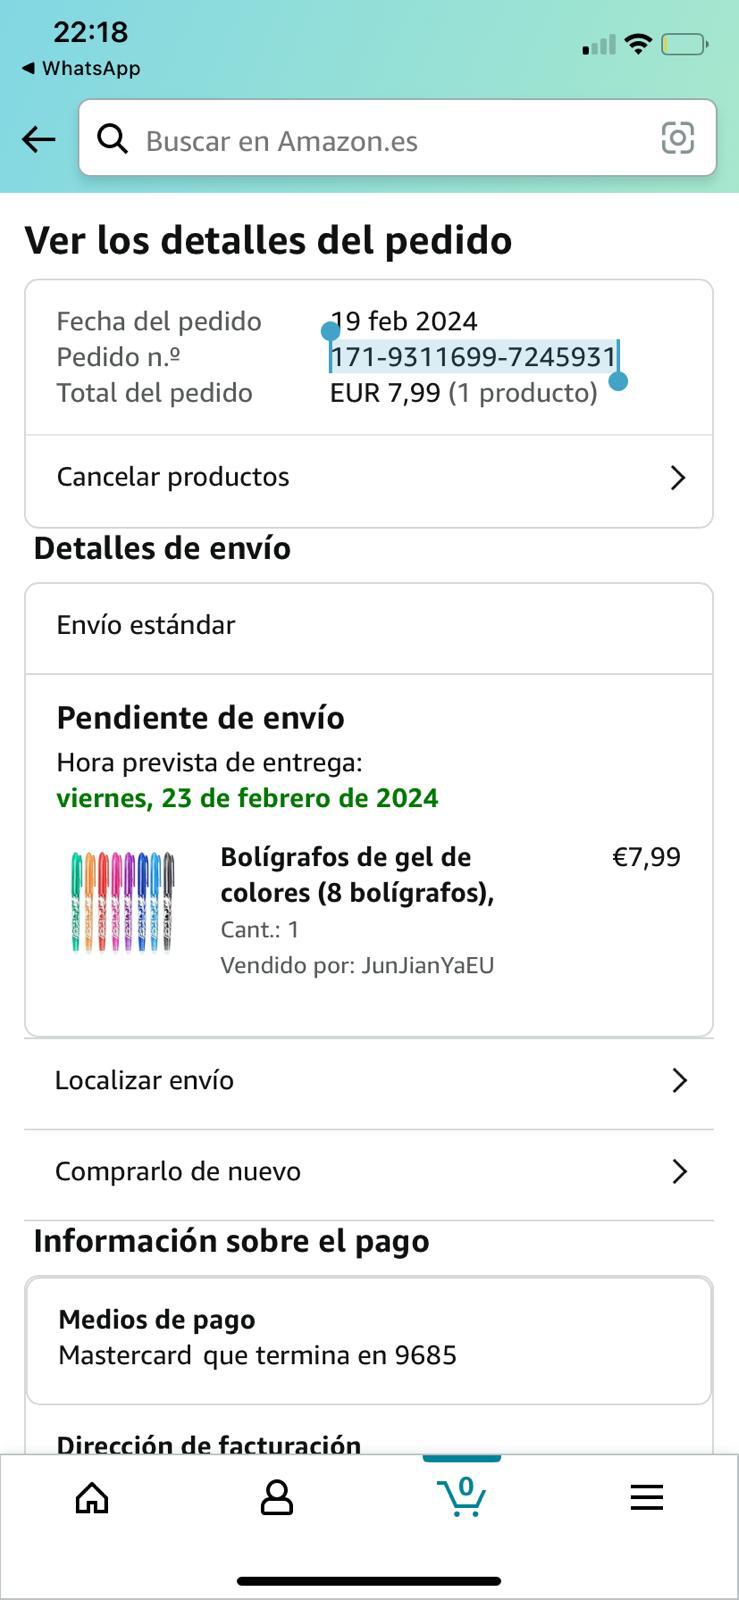Open the account profile icon
The width and height of the screenshot is (739, 1600).
coord(277,1497)
